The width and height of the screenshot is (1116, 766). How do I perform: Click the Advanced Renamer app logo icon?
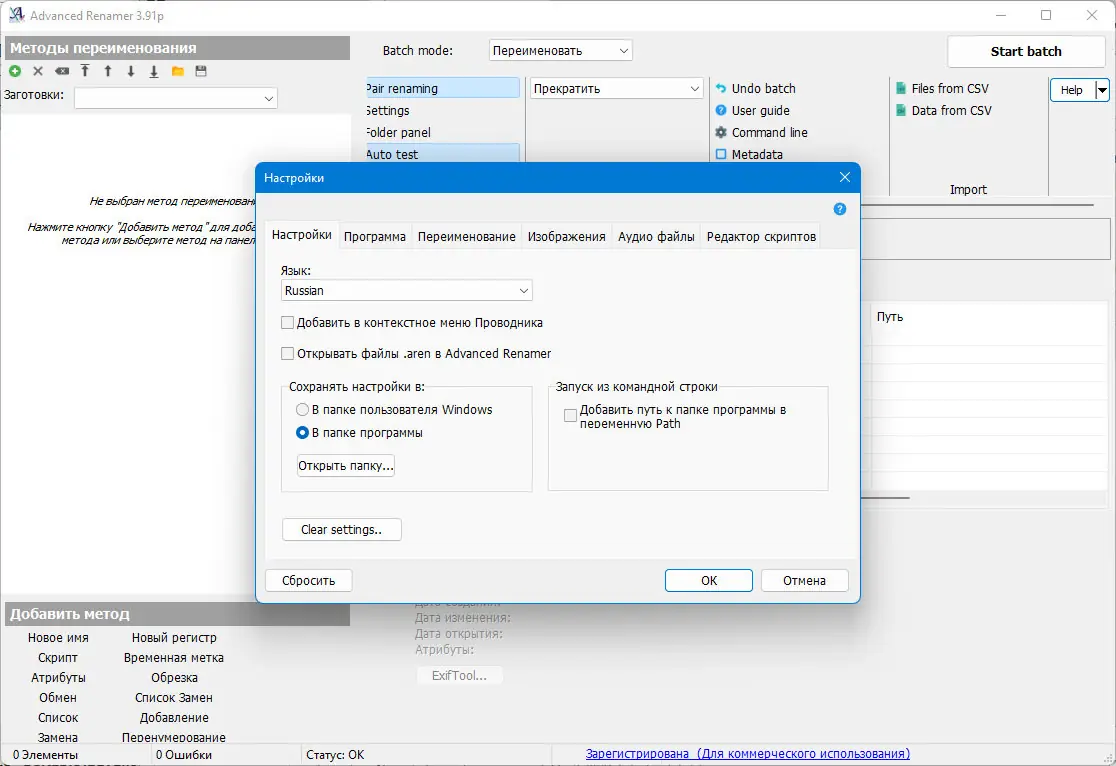[x=16, y=15]
